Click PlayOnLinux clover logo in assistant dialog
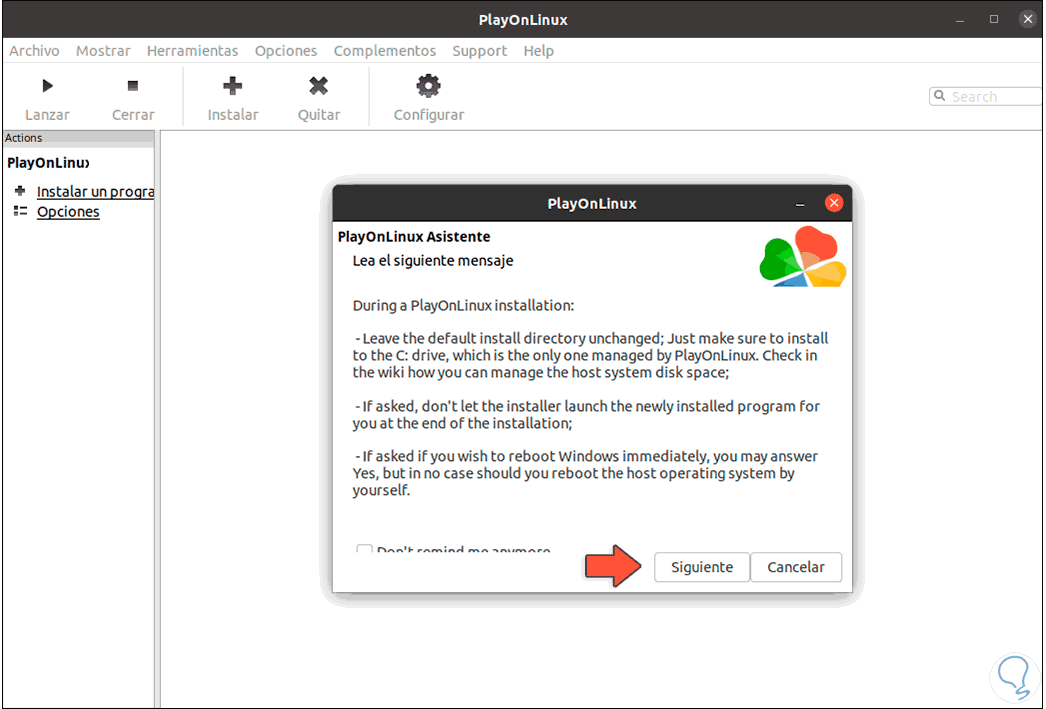The width and height of the screenshot is (1046, 709). (x=803, y=257)
